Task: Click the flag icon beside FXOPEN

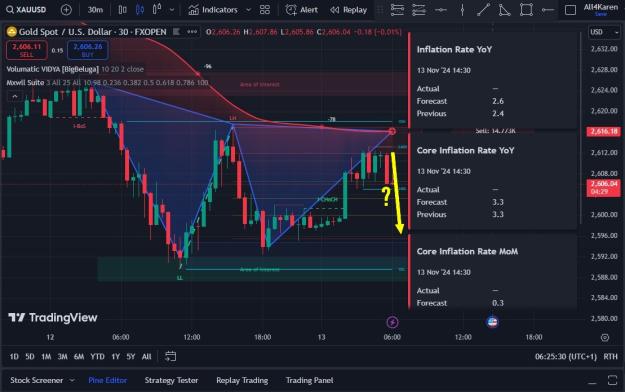Action: tap(176, 32)
